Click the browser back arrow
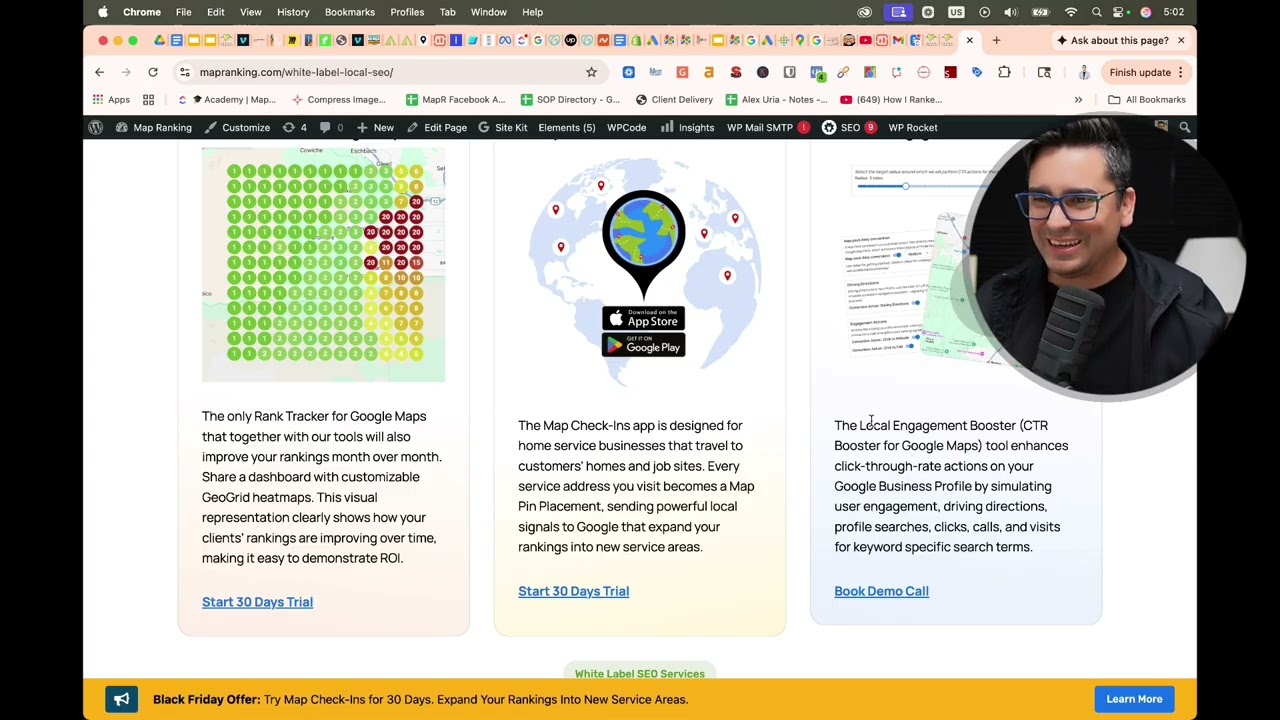Image resolution: width=1280 pixels, height=720 pixels. click(99, 72)
